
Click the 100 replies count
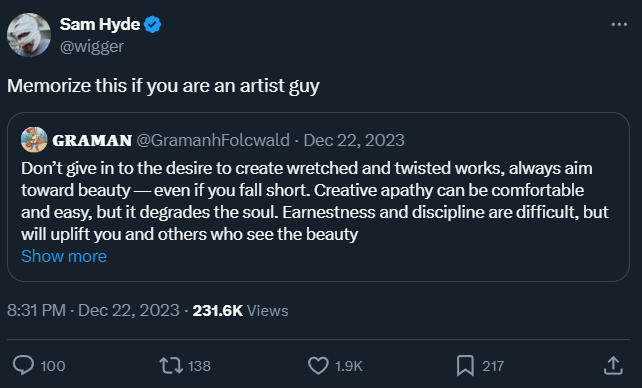pos(53,366)
